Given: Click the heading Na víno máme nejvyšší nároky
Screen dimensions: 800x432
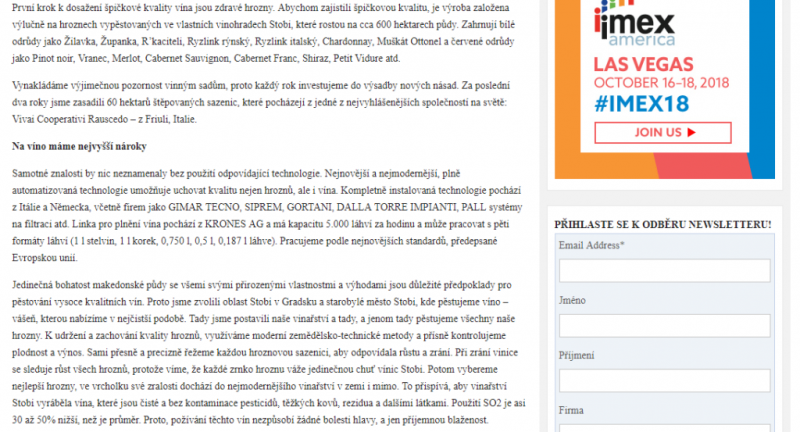Looking at the screenshot, I should tap(80, 146).
